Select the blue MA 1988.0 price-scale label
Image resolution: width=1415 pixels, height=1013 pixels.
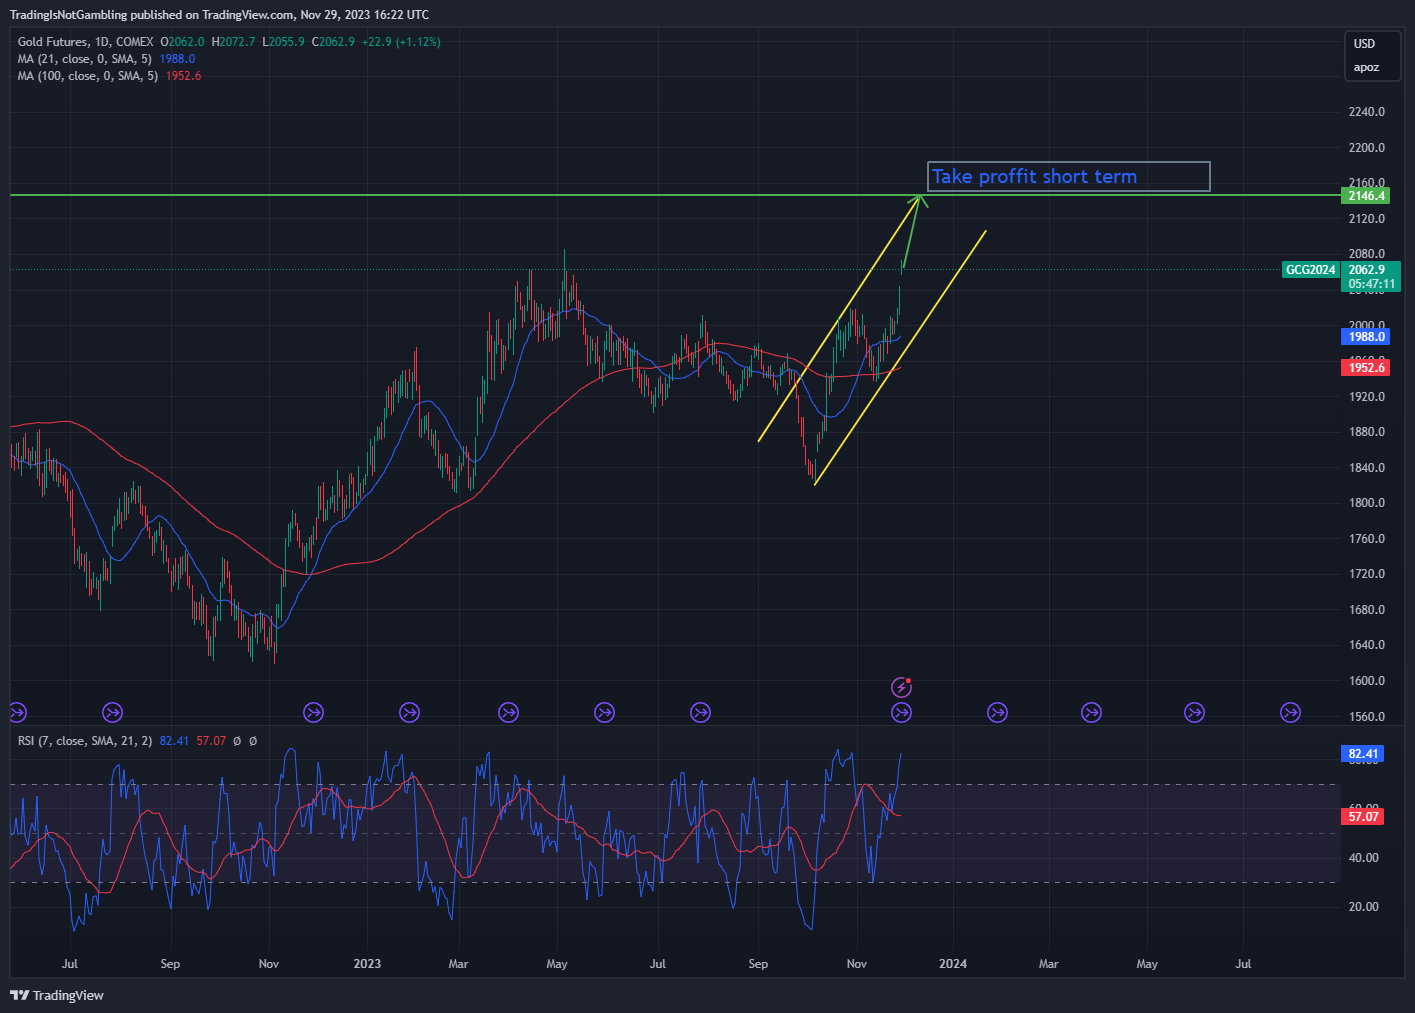1365,337
